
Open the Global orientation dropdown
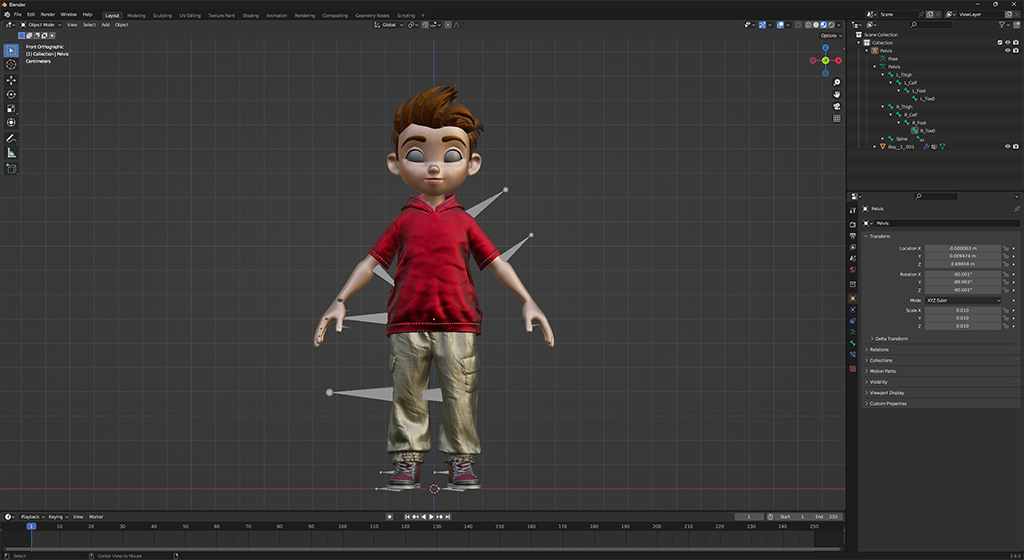tap(389, 25)
